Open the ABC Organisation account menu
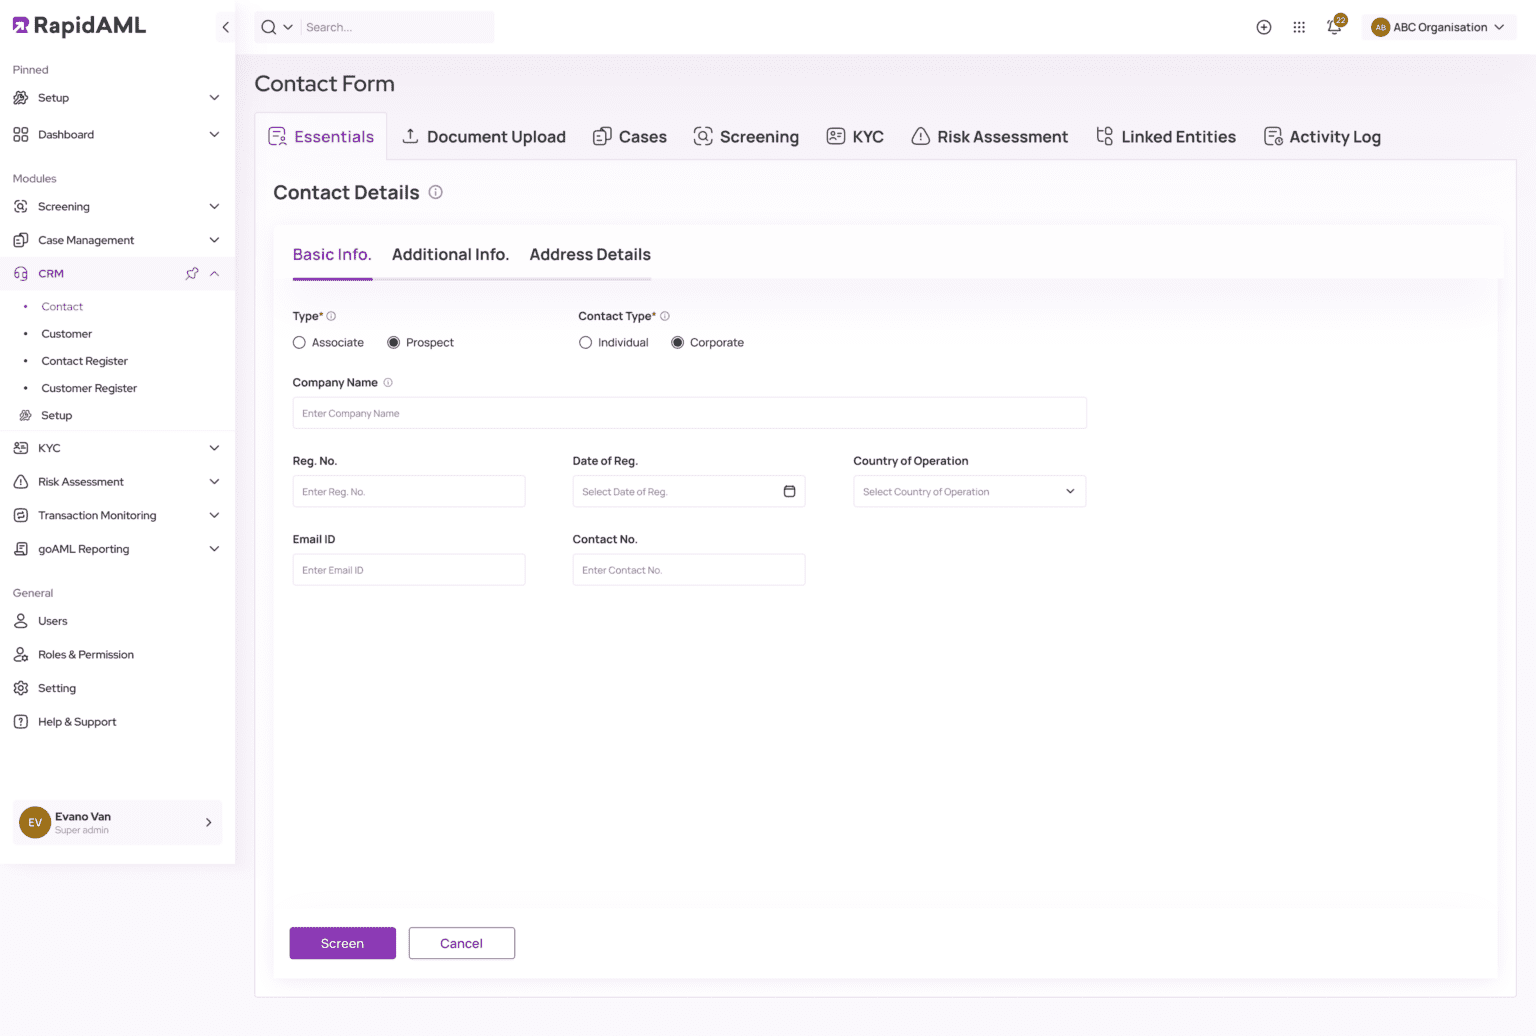 1438,27
